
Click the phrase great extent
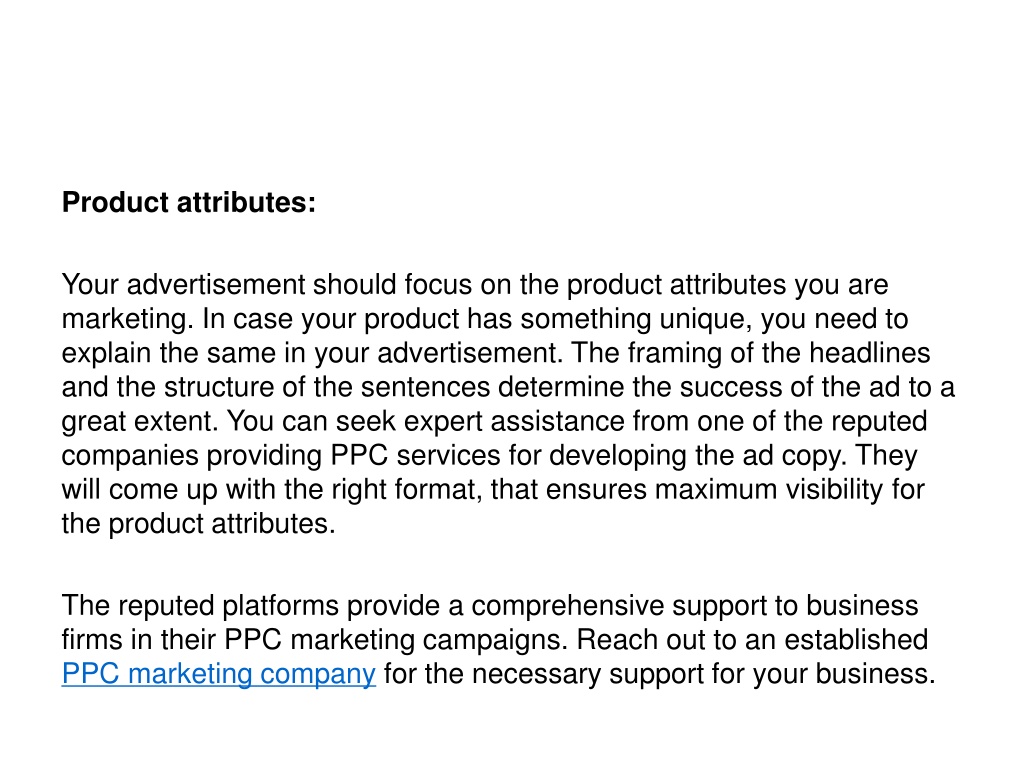pyautogui.click(x=140, y=422)
